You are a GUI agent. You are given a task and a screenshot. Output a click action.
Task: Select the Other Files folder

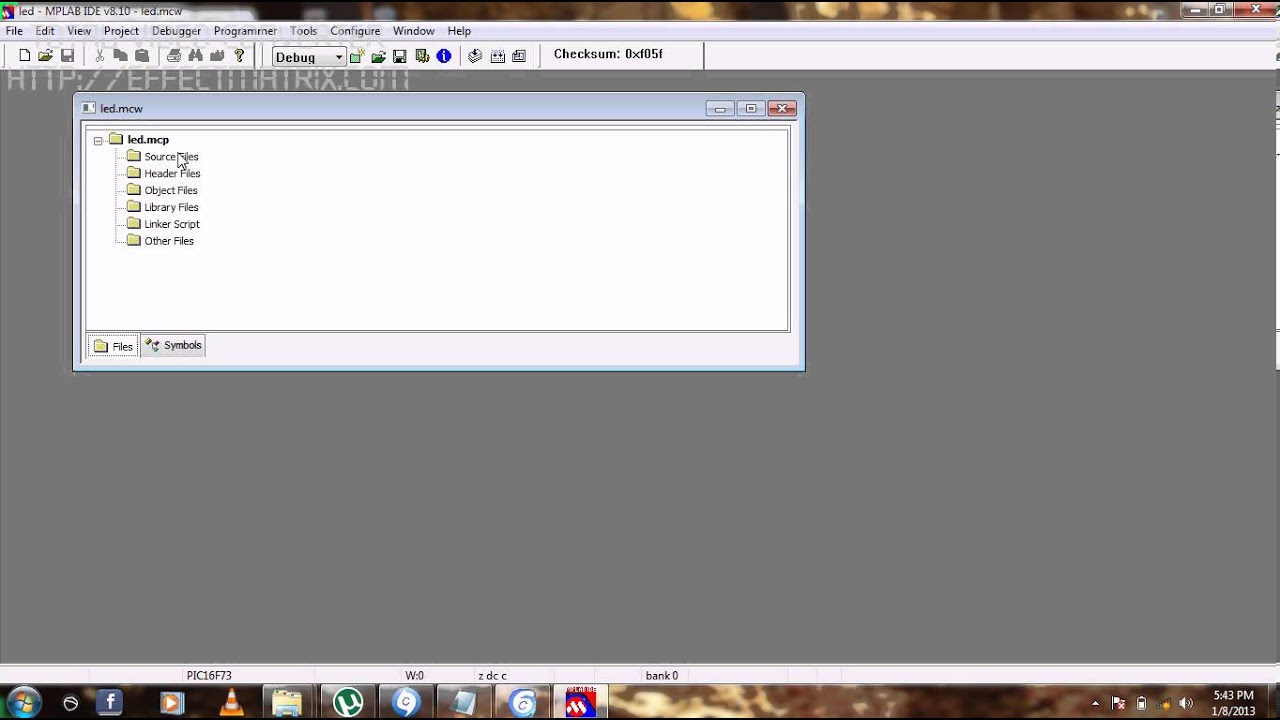click(169, 242)
